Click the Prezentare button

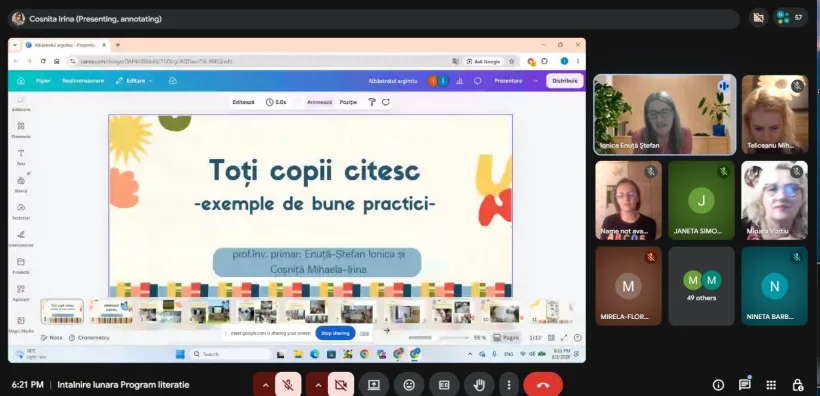point(508,81)
